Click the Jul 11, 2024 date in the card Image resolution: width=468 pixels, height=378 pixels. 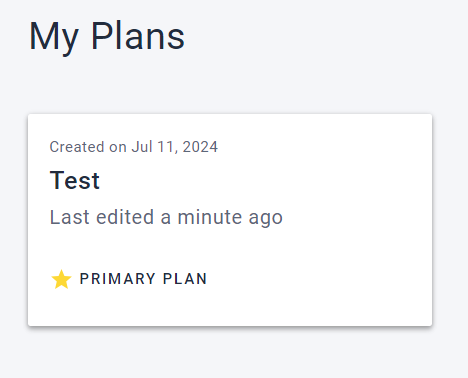pos(175,147)
